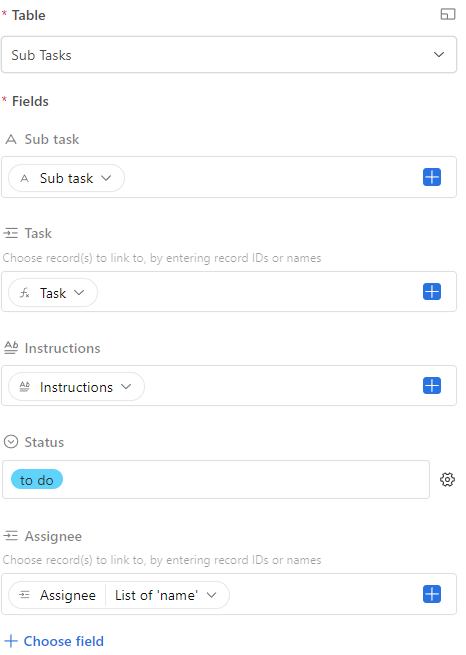Click the Choose field link
Image resolution: width=466 pixels, height=655 pixels.
click(x=63, y=641)
